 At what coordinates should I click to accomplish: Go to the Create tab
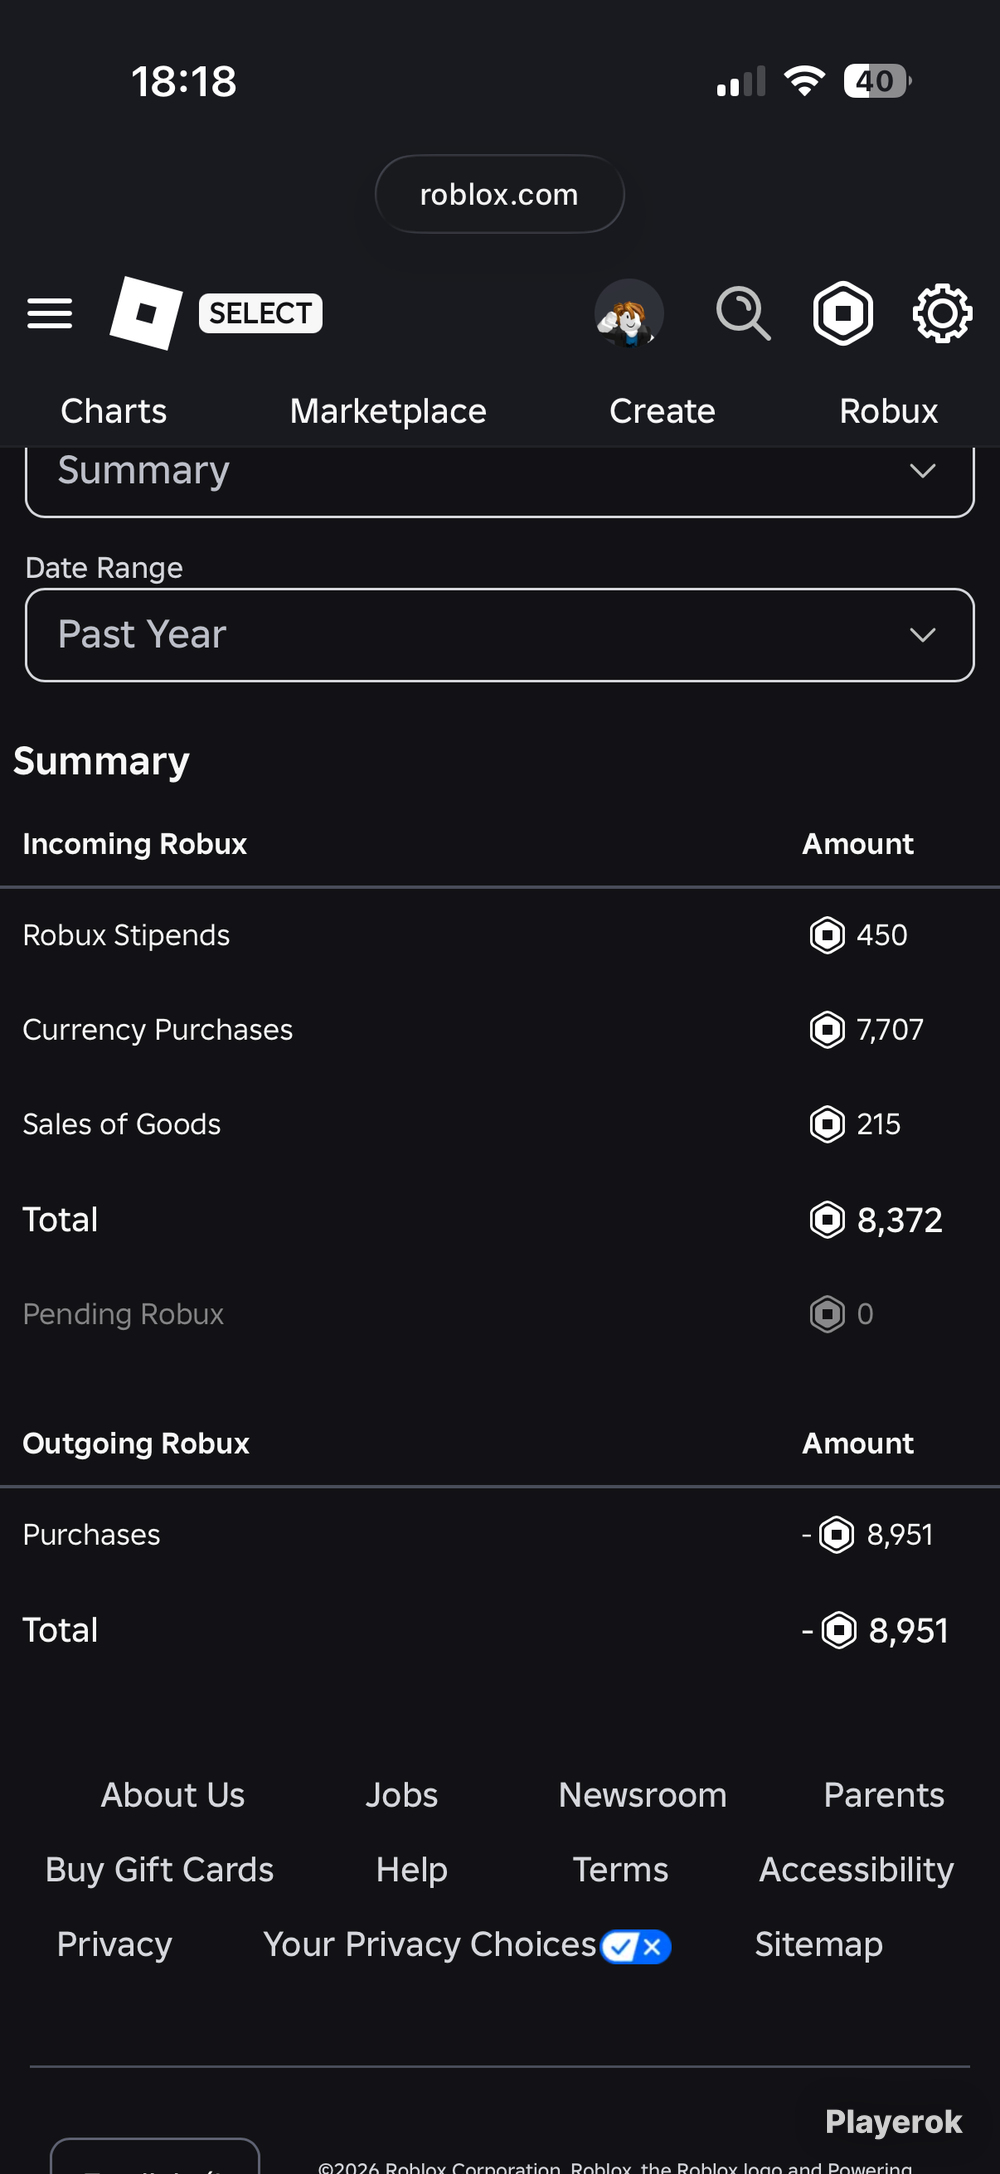click(662, 411)
